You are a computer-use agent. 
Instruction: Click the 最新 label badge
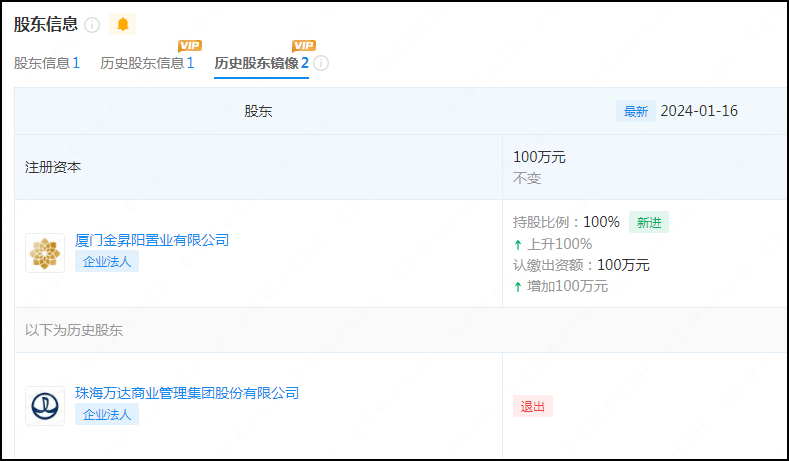(x=636, y=111)
